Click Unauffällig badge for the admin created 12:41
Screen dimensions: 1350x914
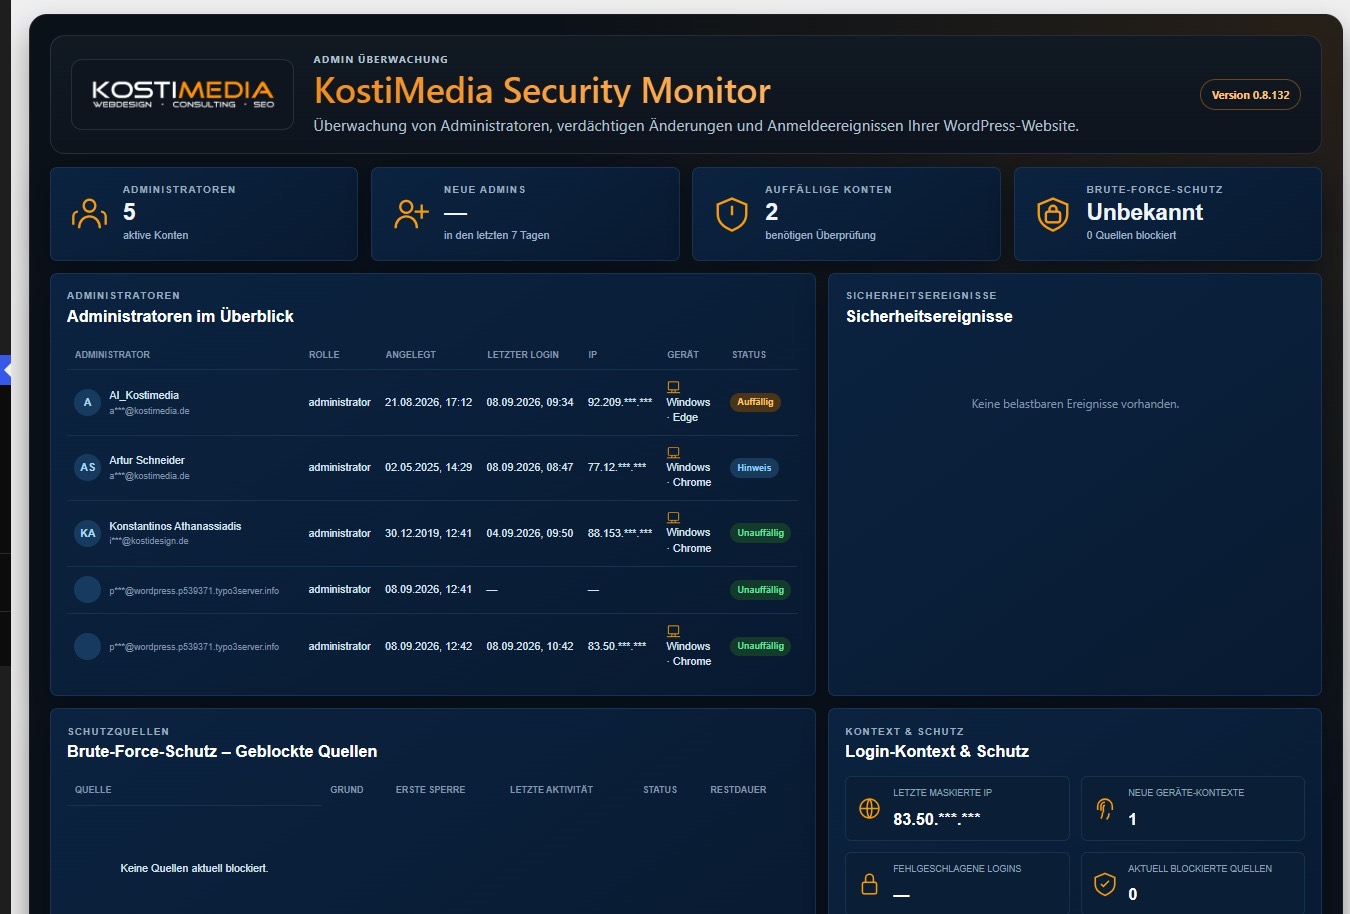coord(760,590)
